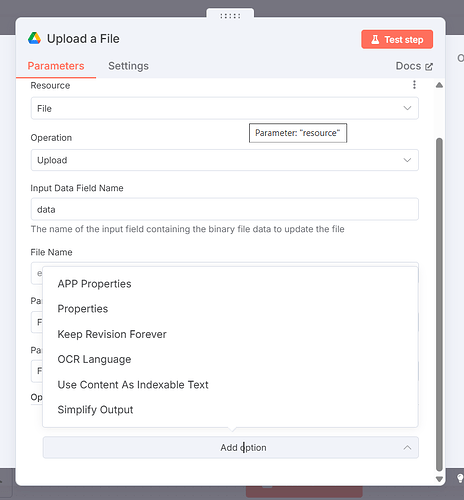Switch to the Settings tab
Screen dimensions: 464x500
(128, 66)
